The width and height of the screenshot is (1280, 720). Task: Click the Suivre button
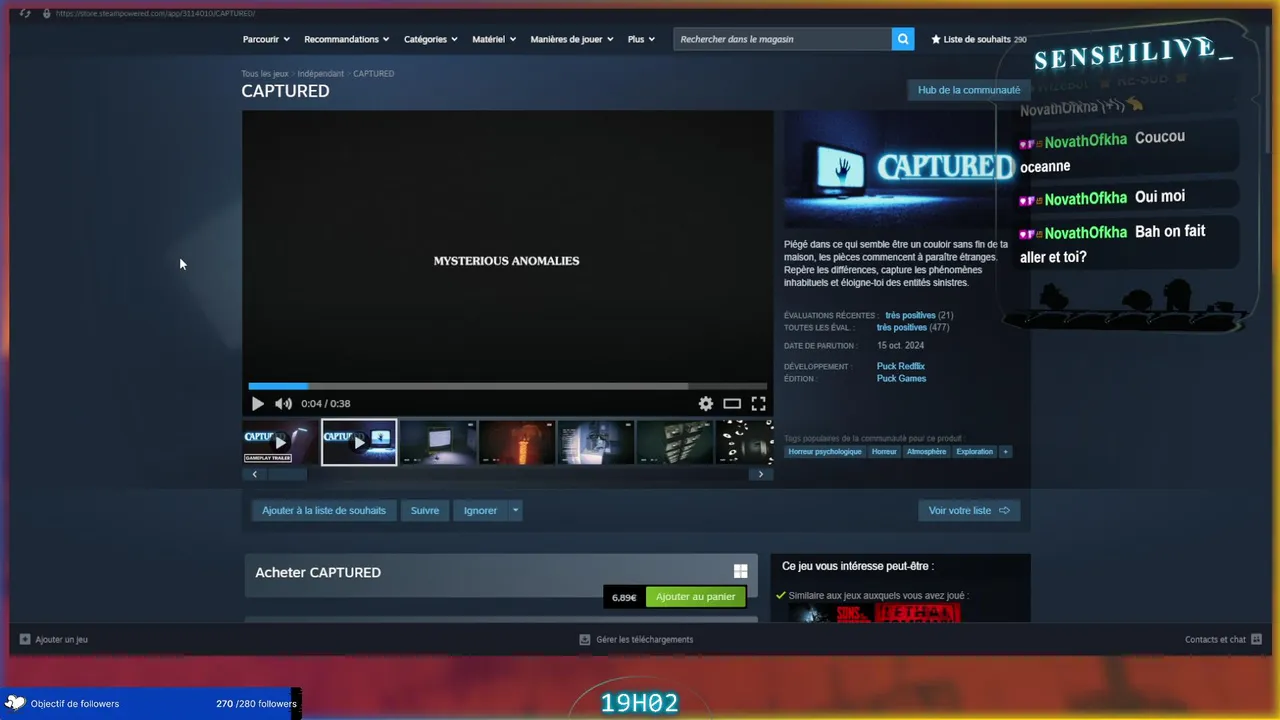tap(425, 510)
